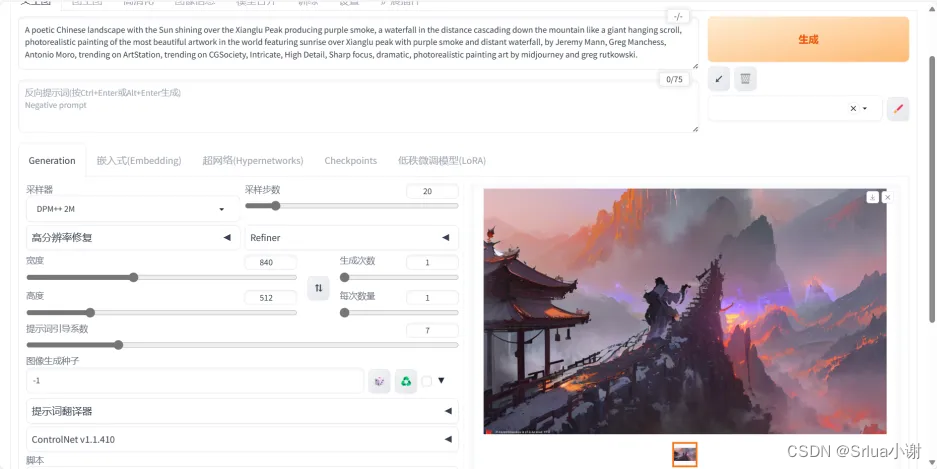The width and height of the screenshot is (937, 469).
Task: Switch to the 嵌入式(Embedding) tab
Action: coord(139,161)
